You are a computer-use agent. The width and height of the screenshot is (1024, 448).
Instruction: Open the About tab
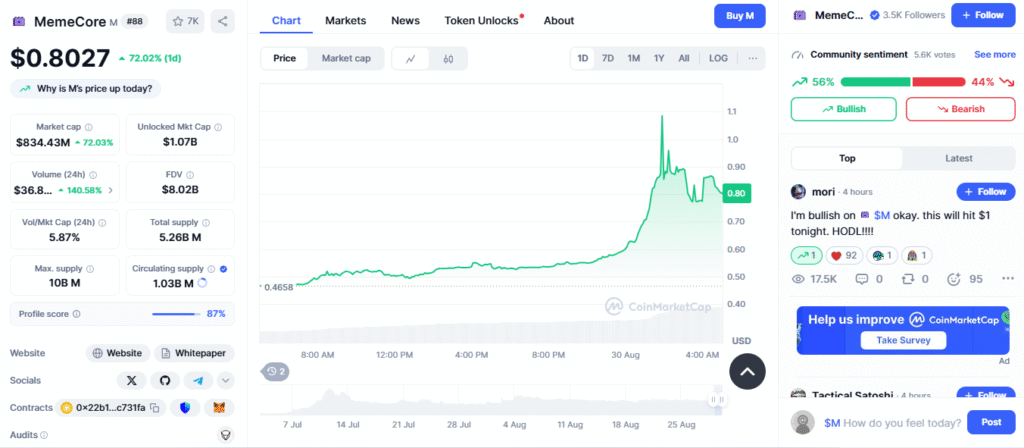559,20
